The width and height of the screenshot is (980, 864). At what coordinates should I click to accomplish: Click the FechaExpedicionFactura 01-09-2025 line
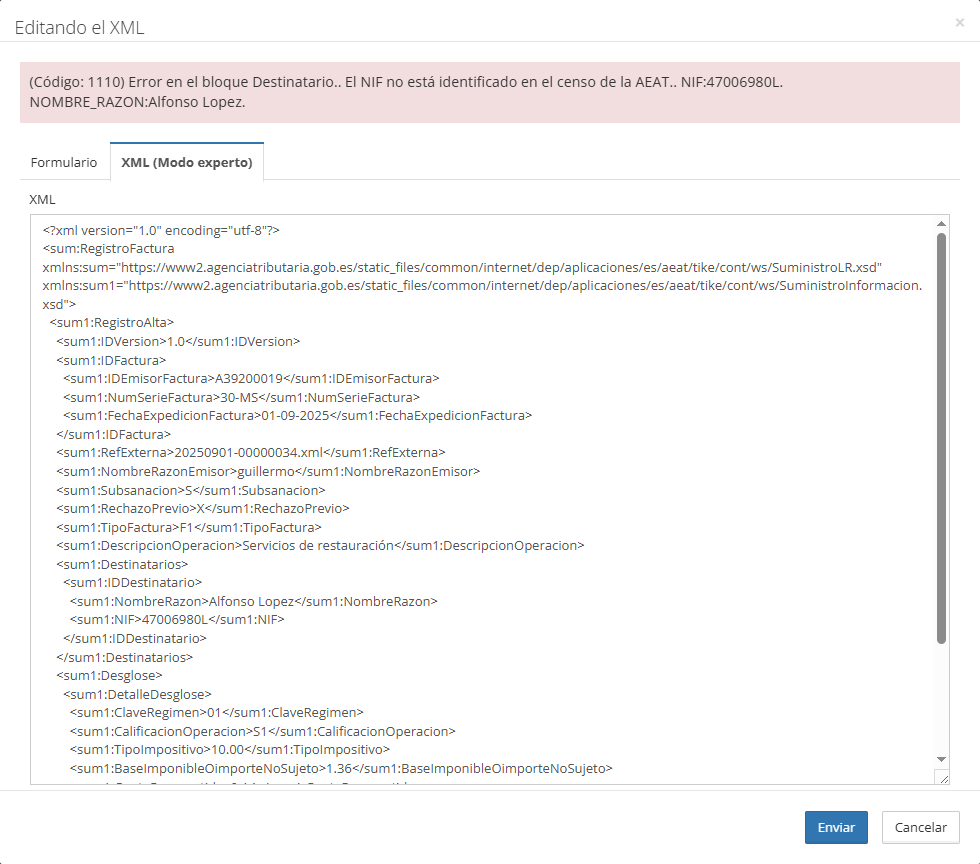point(298,415)
